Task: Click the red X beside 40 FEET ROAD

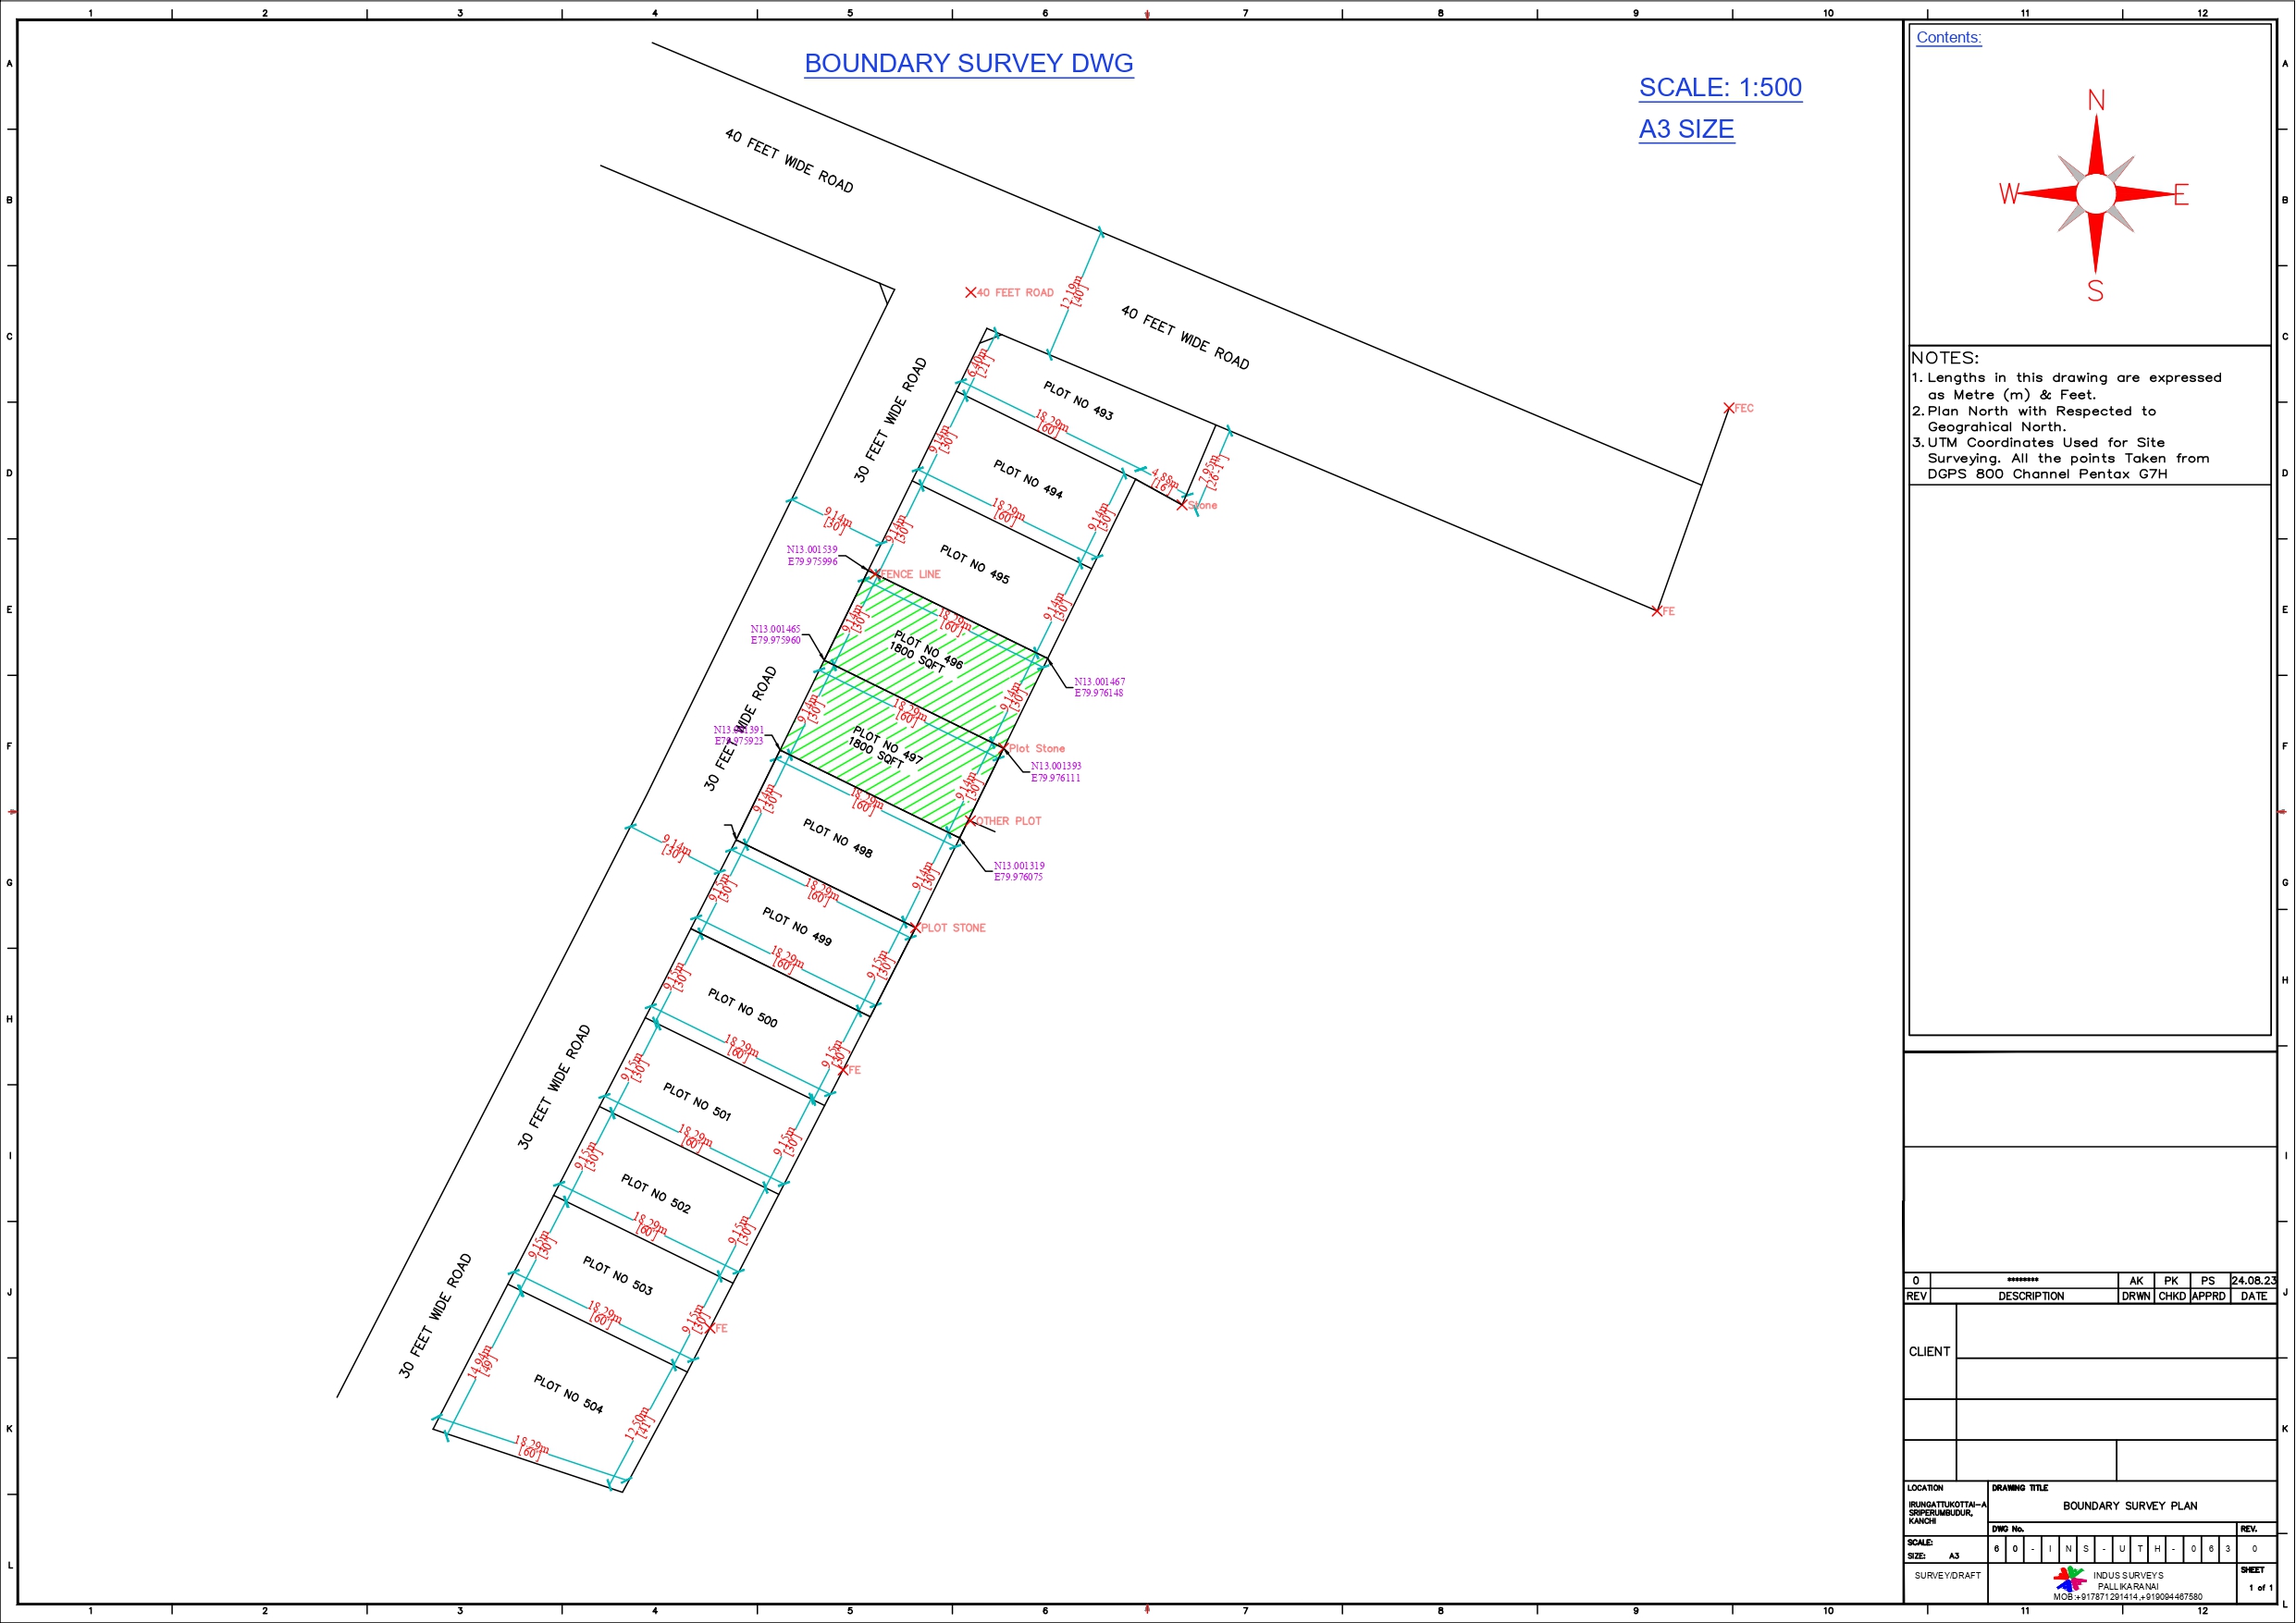Action: [x=970, y=293]
